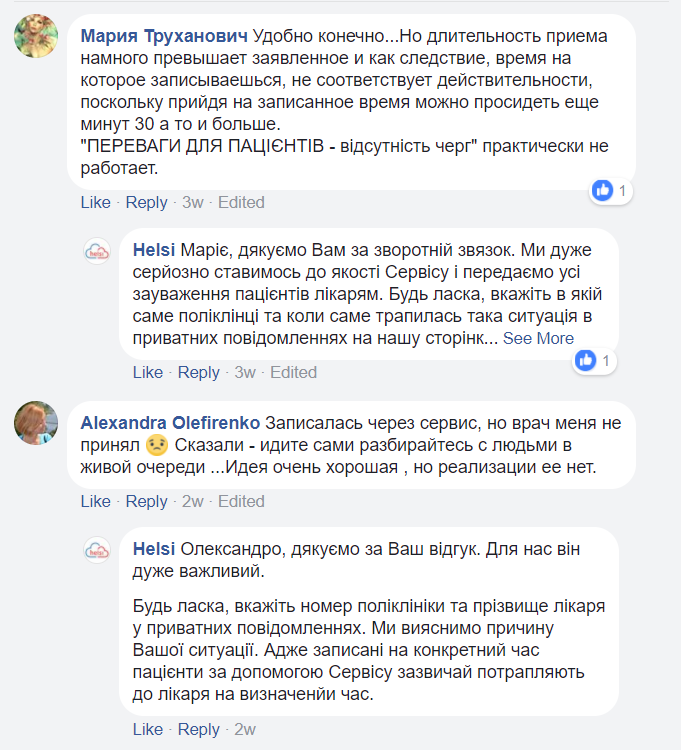Like Мария Труханович's comment

(95, 202)
